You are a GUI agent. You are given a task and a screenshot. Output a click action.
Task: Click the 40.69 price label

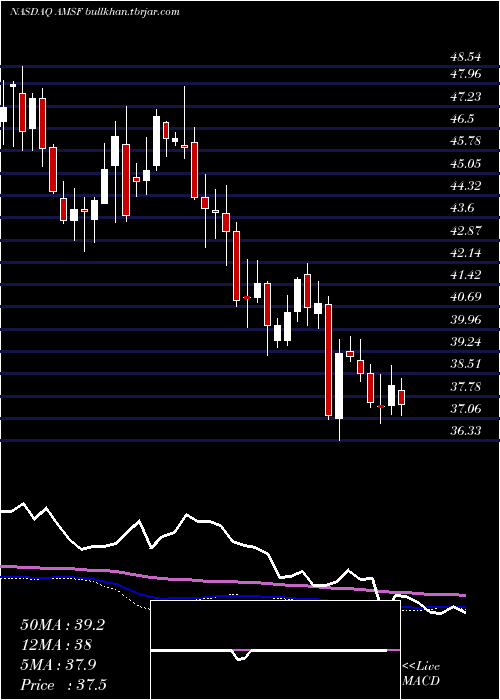pos(466,297)
